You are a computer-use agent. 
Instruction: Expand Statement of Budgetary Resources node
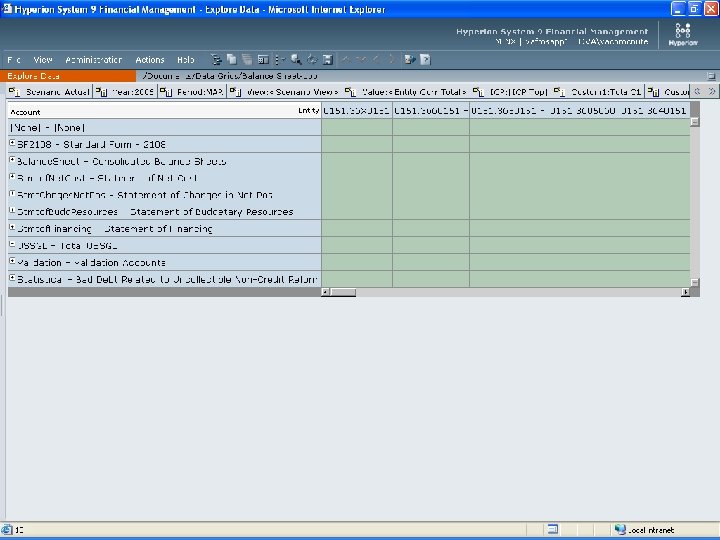13,210
